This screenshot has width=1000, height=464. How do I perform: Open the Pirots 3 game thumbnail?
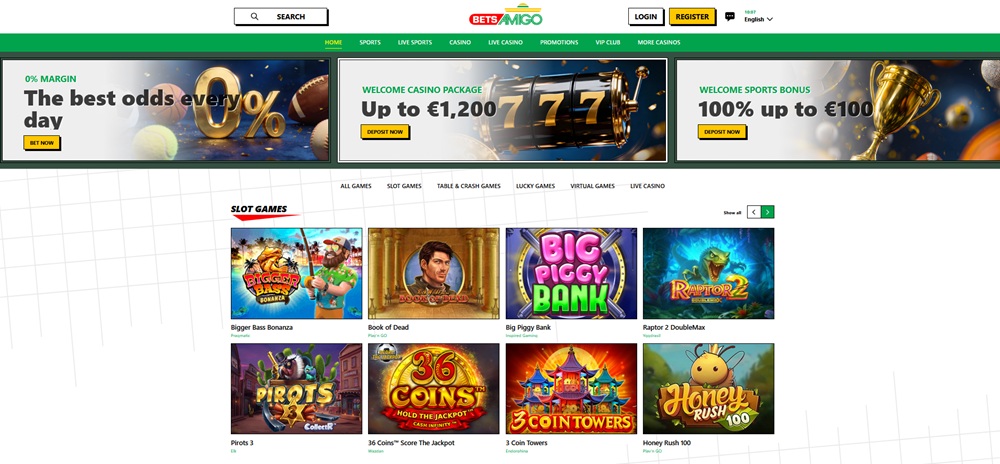296,389
